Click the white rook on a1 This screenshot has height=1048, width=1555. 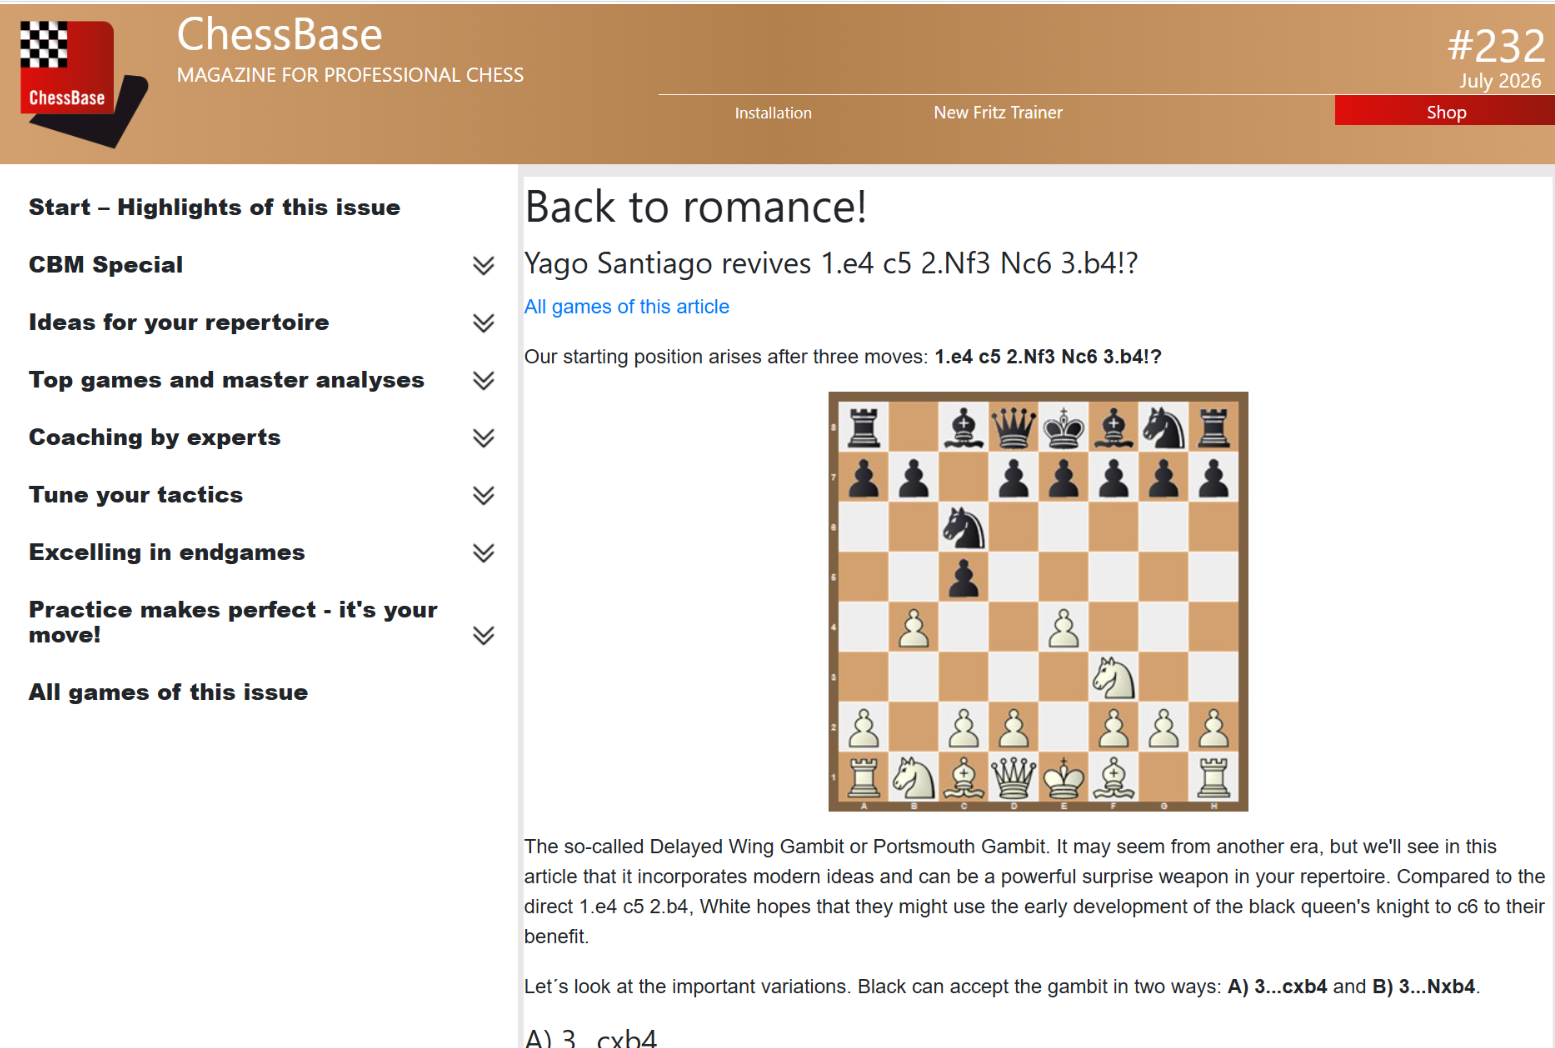864,777
